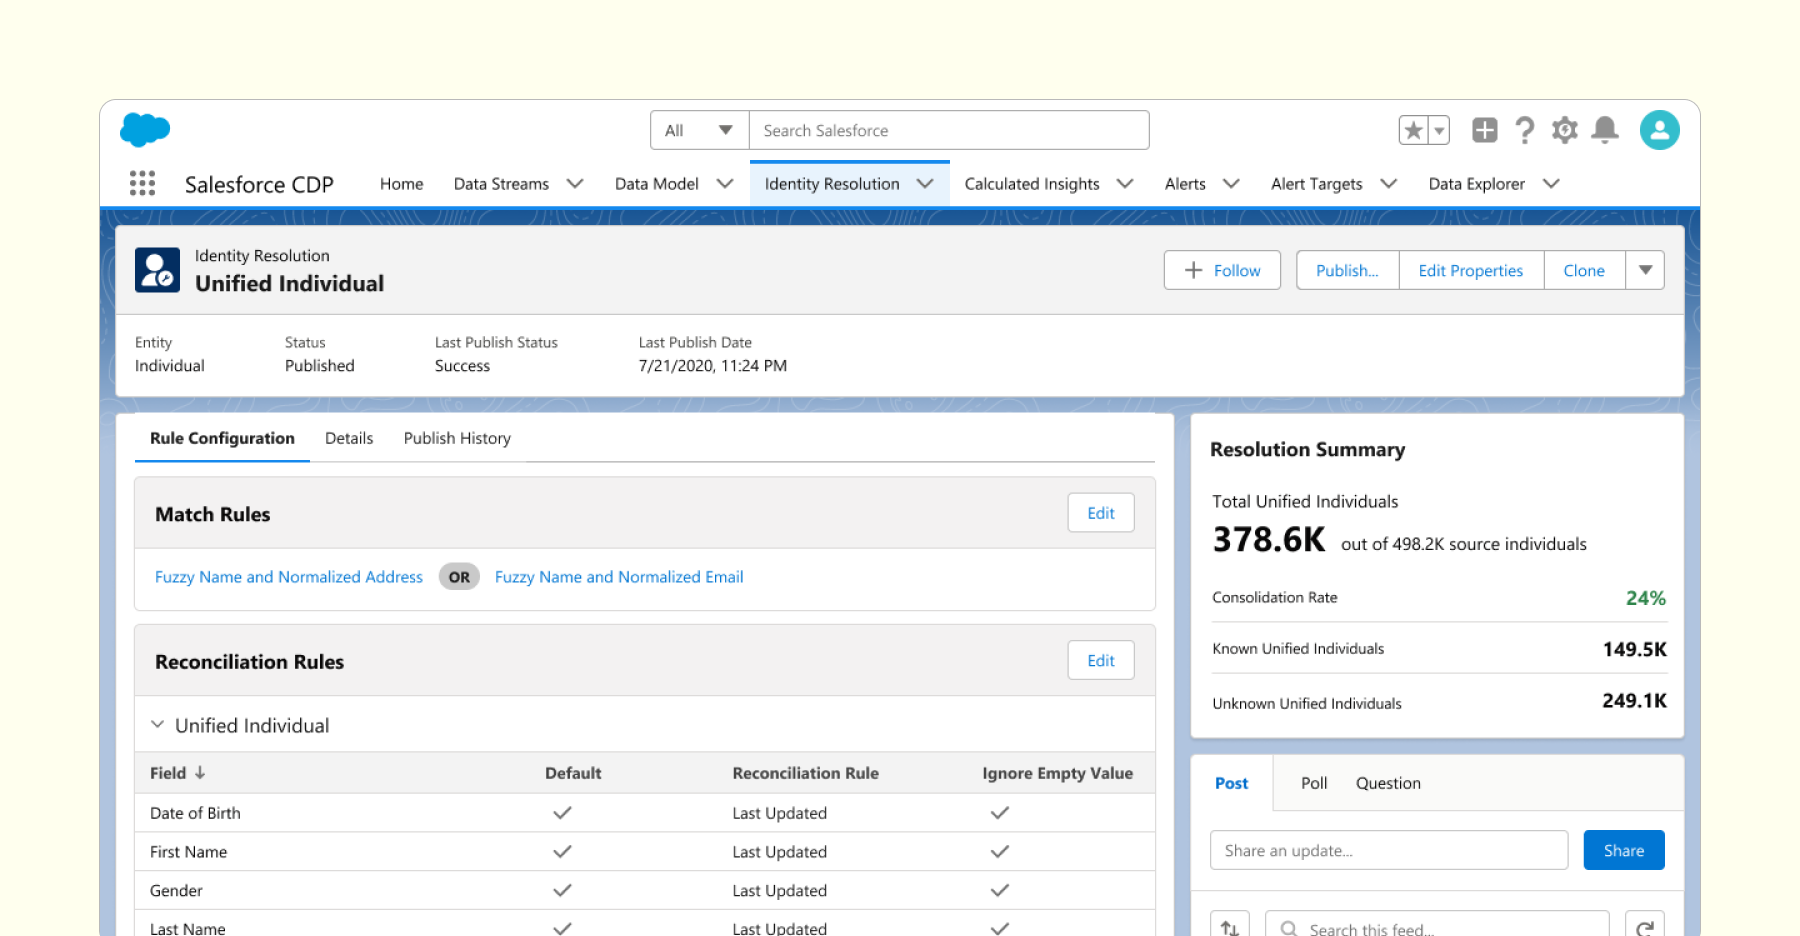Open the Data Streams nav item
Image resolution: width=1800 pixels, height=936 pixels.
tap(501, 184)
